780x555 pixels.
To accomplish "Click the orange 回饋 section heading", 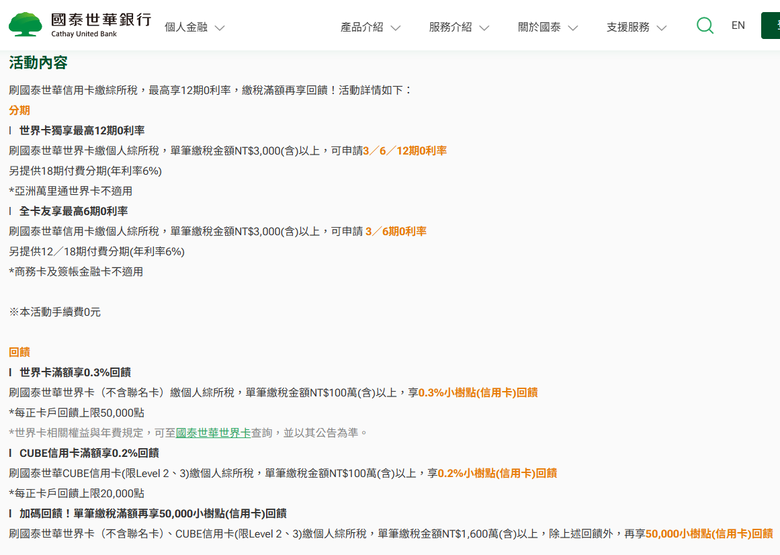I will click(19, 352).
